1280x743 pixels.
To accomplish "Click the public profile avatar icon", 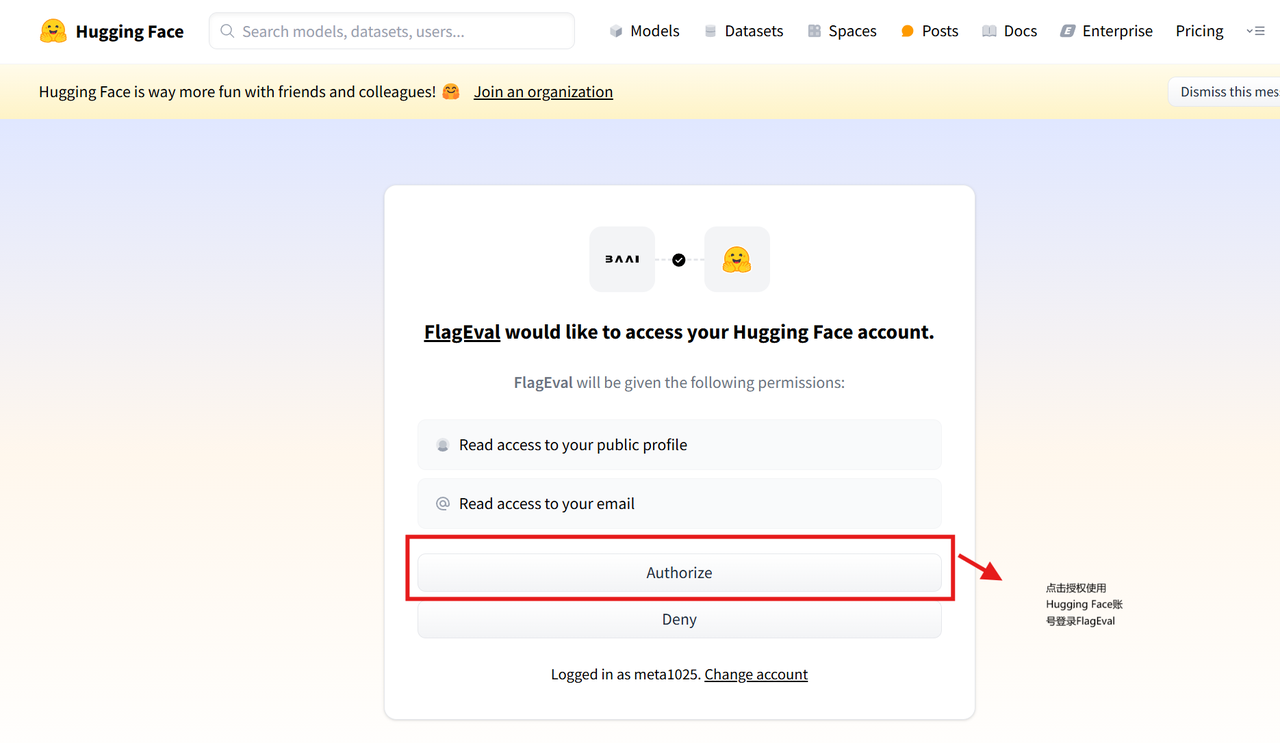I will [443, 445].
